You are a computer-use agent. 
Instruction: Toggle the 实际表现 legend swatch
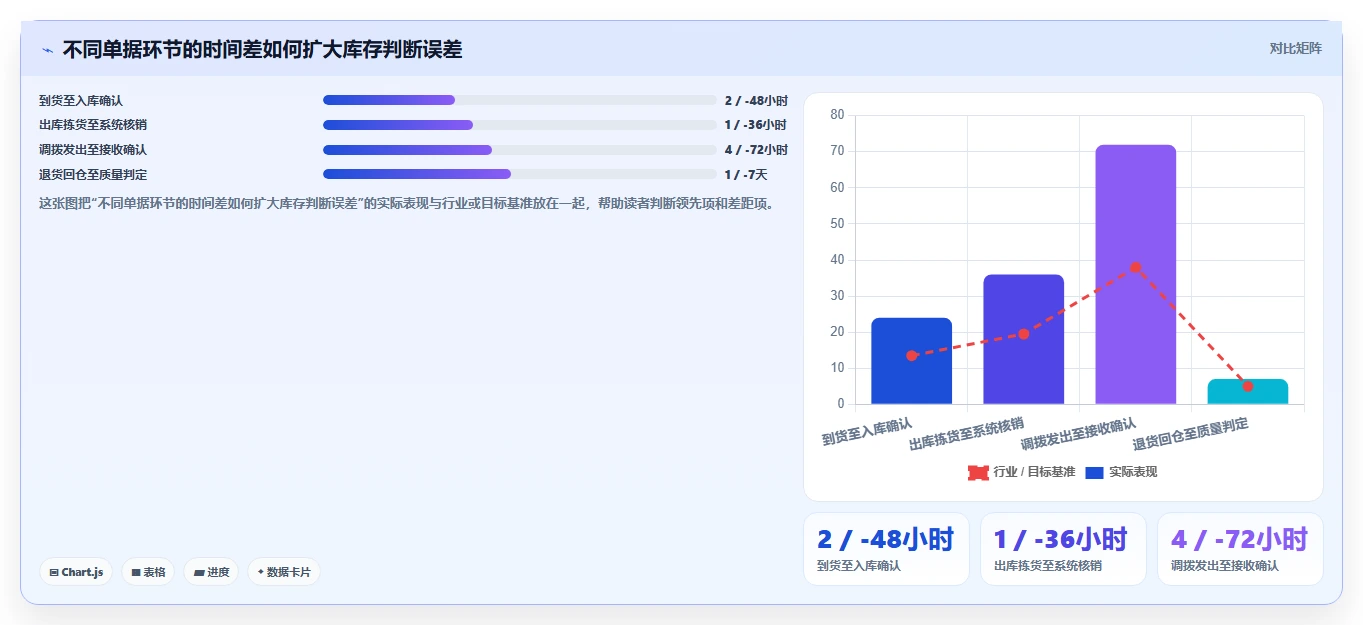click(1094, 472)
